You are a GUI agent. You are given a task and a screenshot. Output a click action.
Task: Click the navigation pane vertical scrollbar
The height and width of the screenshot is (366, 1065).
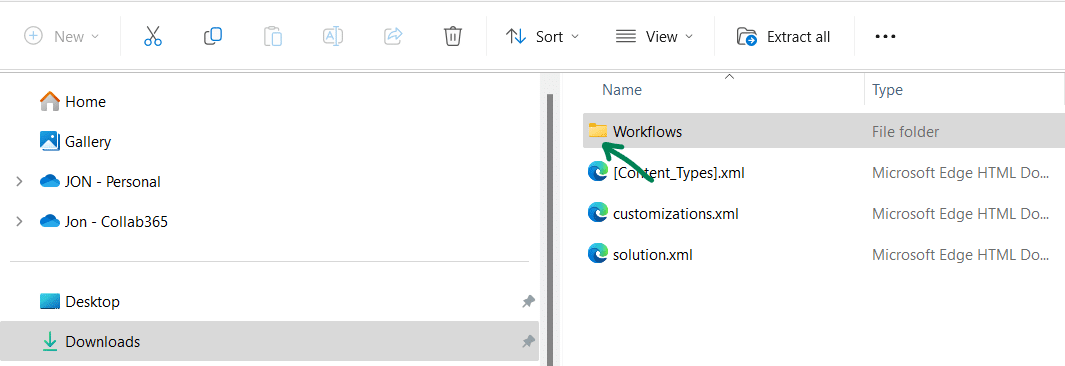(x=549, y=230)
